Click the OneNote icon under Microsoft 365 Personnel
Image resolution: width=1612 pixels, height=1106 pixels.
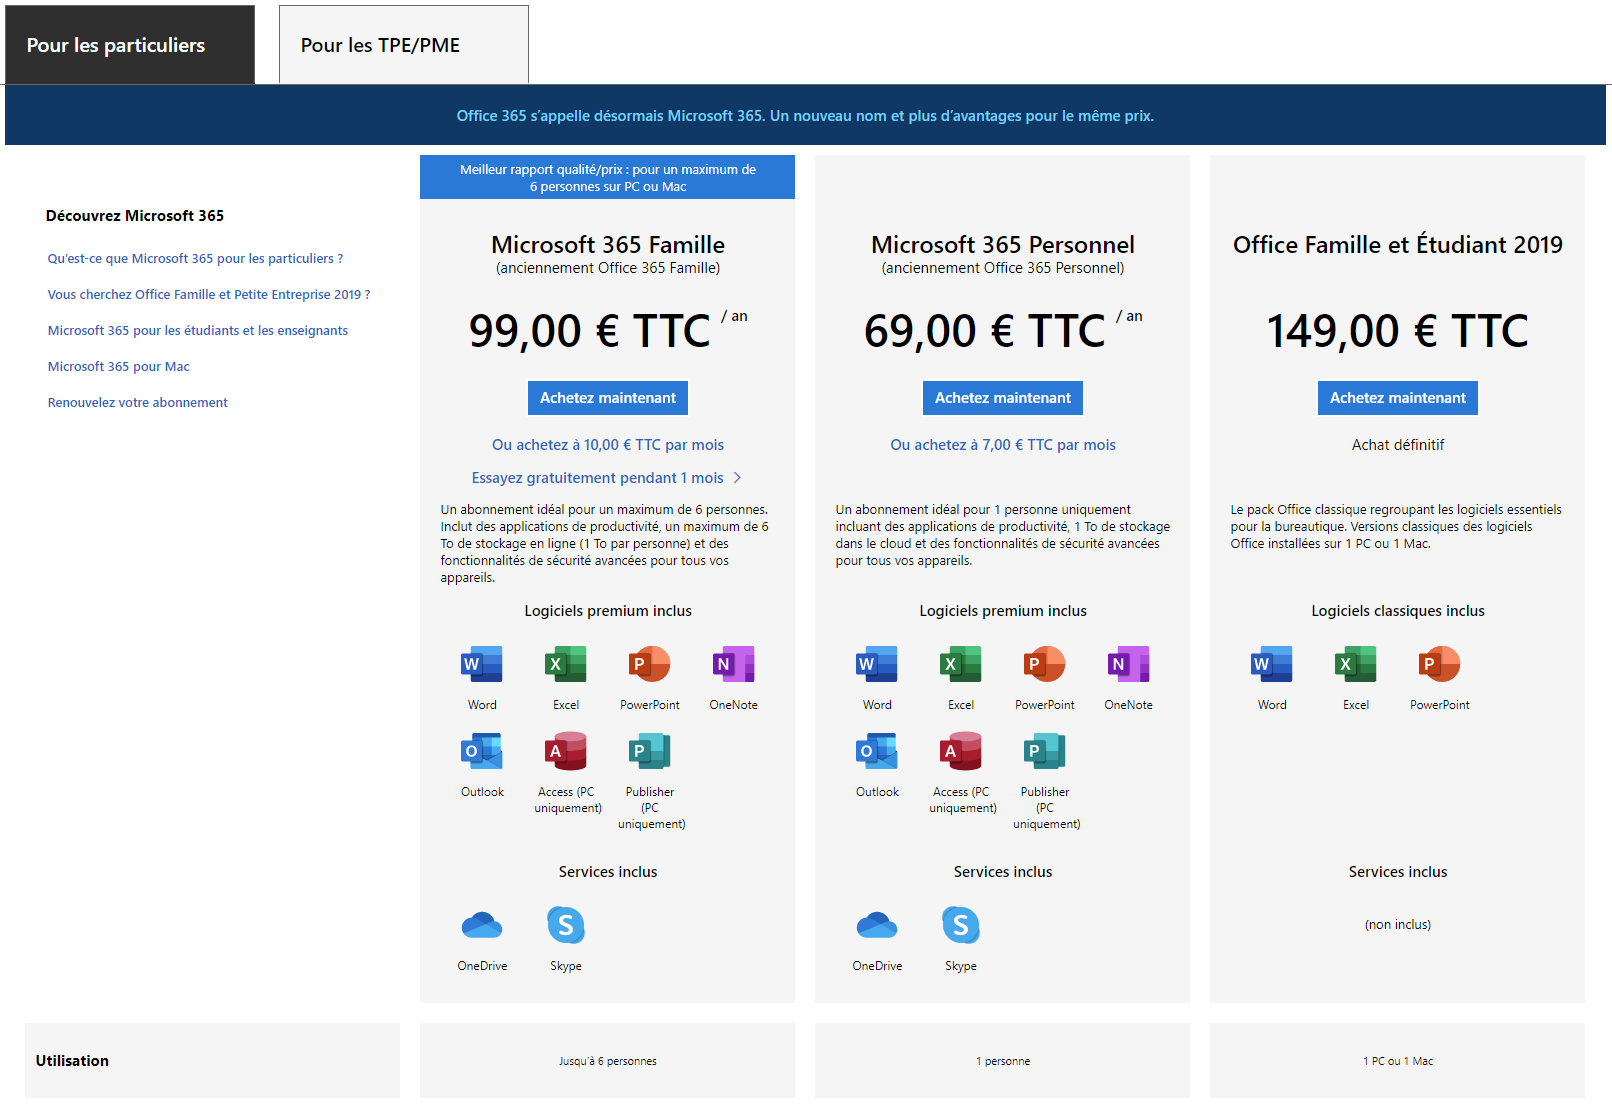pos(1129,664)
